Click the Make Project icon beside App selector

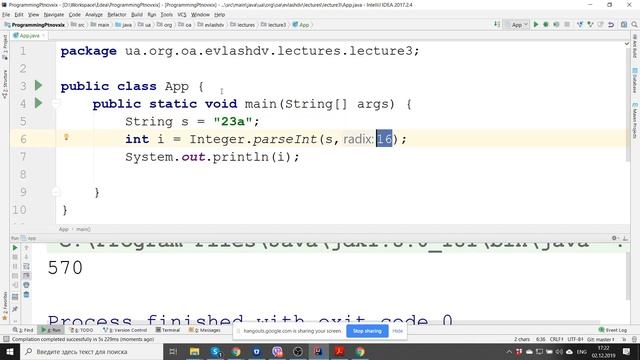point(497,24)
